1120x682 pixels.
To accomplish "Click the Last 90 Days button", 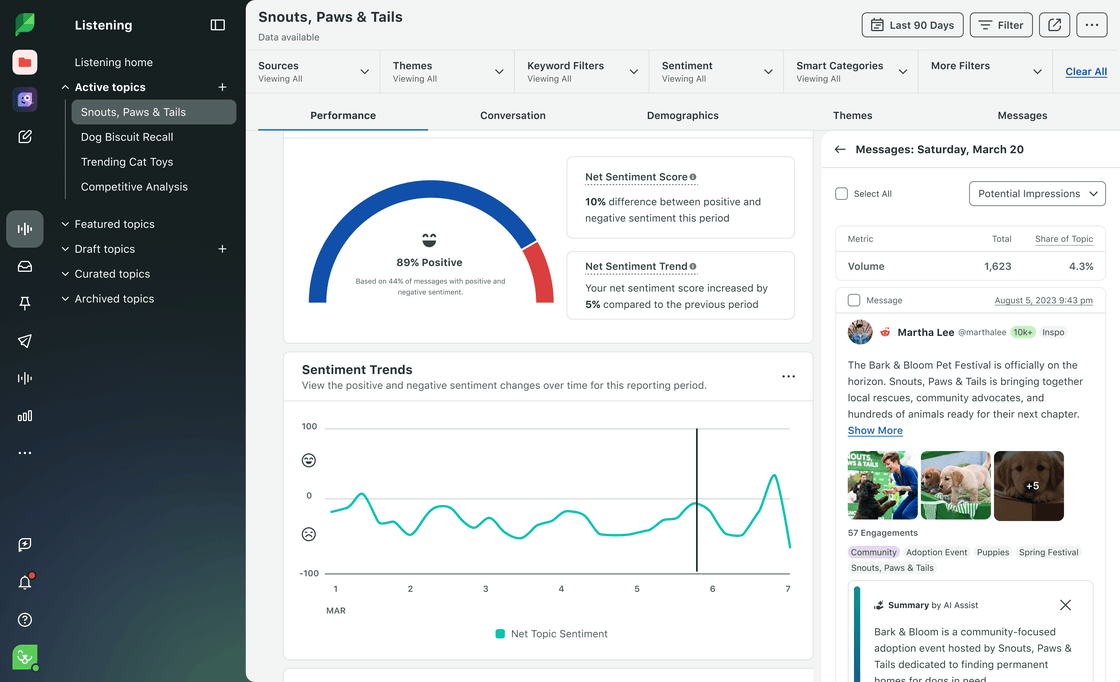I will [912, 25].
